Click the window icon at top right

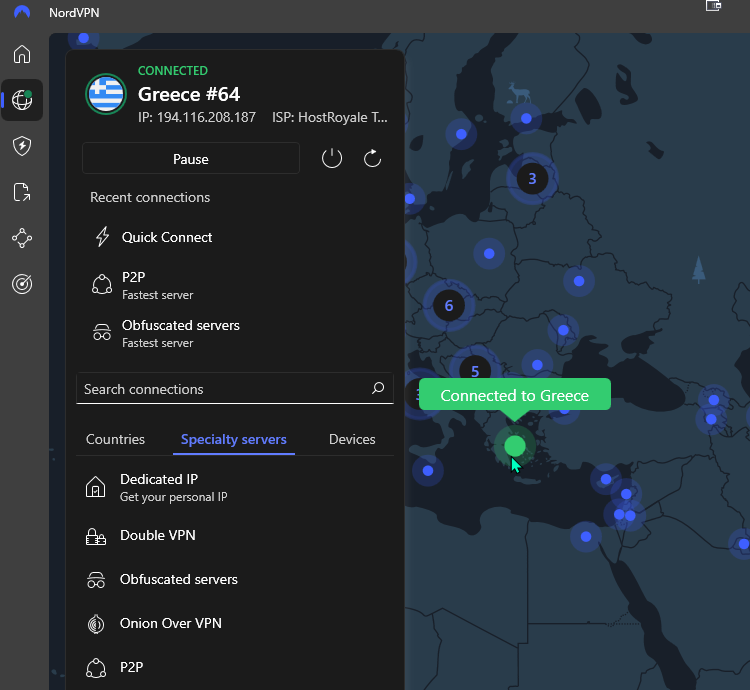pyautogui.click(x=713, y=6)
